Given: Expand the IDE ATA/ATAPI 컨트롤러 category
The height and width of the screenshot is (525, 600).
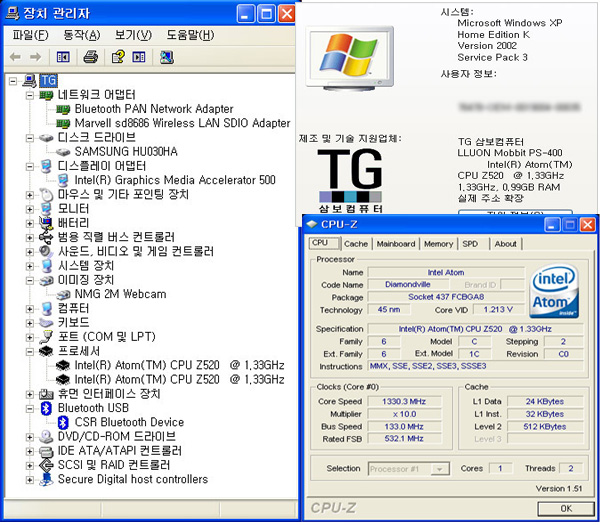Looking at the screenshot, I should (x=29, y=452).
